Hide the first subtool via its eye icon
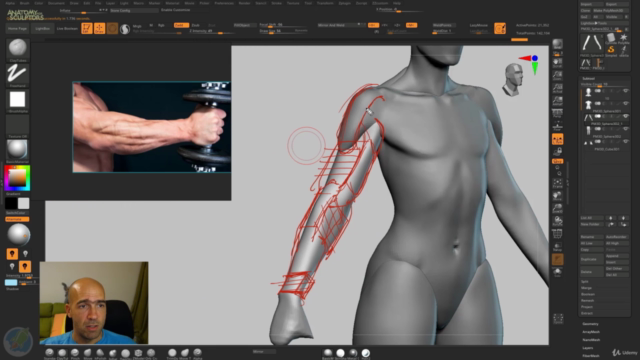This screenshot has height=360, width=640. [625, 91]
